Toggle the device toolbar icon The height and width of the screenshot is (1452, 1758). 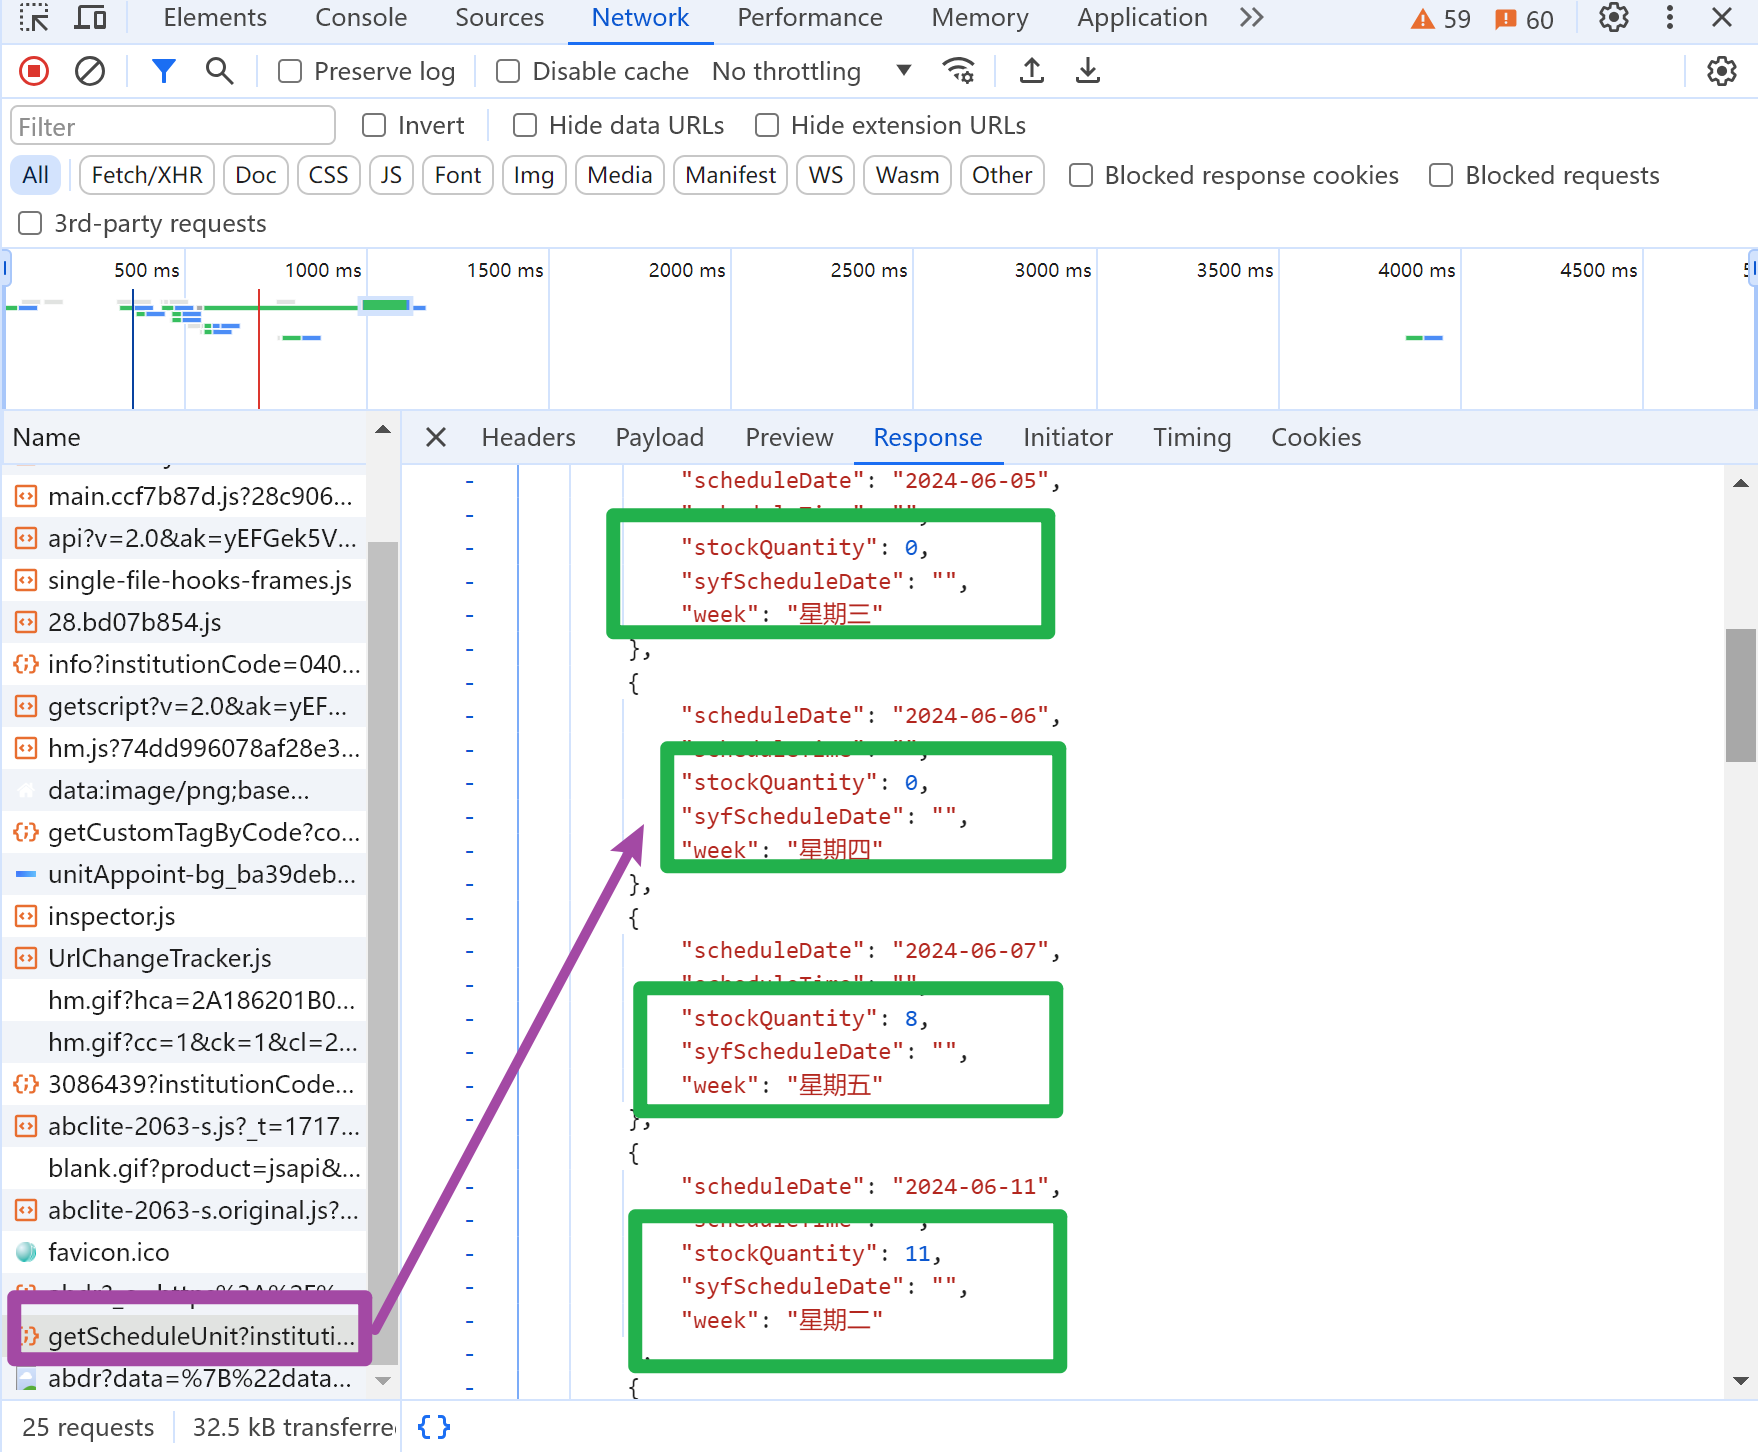(91, 18)
